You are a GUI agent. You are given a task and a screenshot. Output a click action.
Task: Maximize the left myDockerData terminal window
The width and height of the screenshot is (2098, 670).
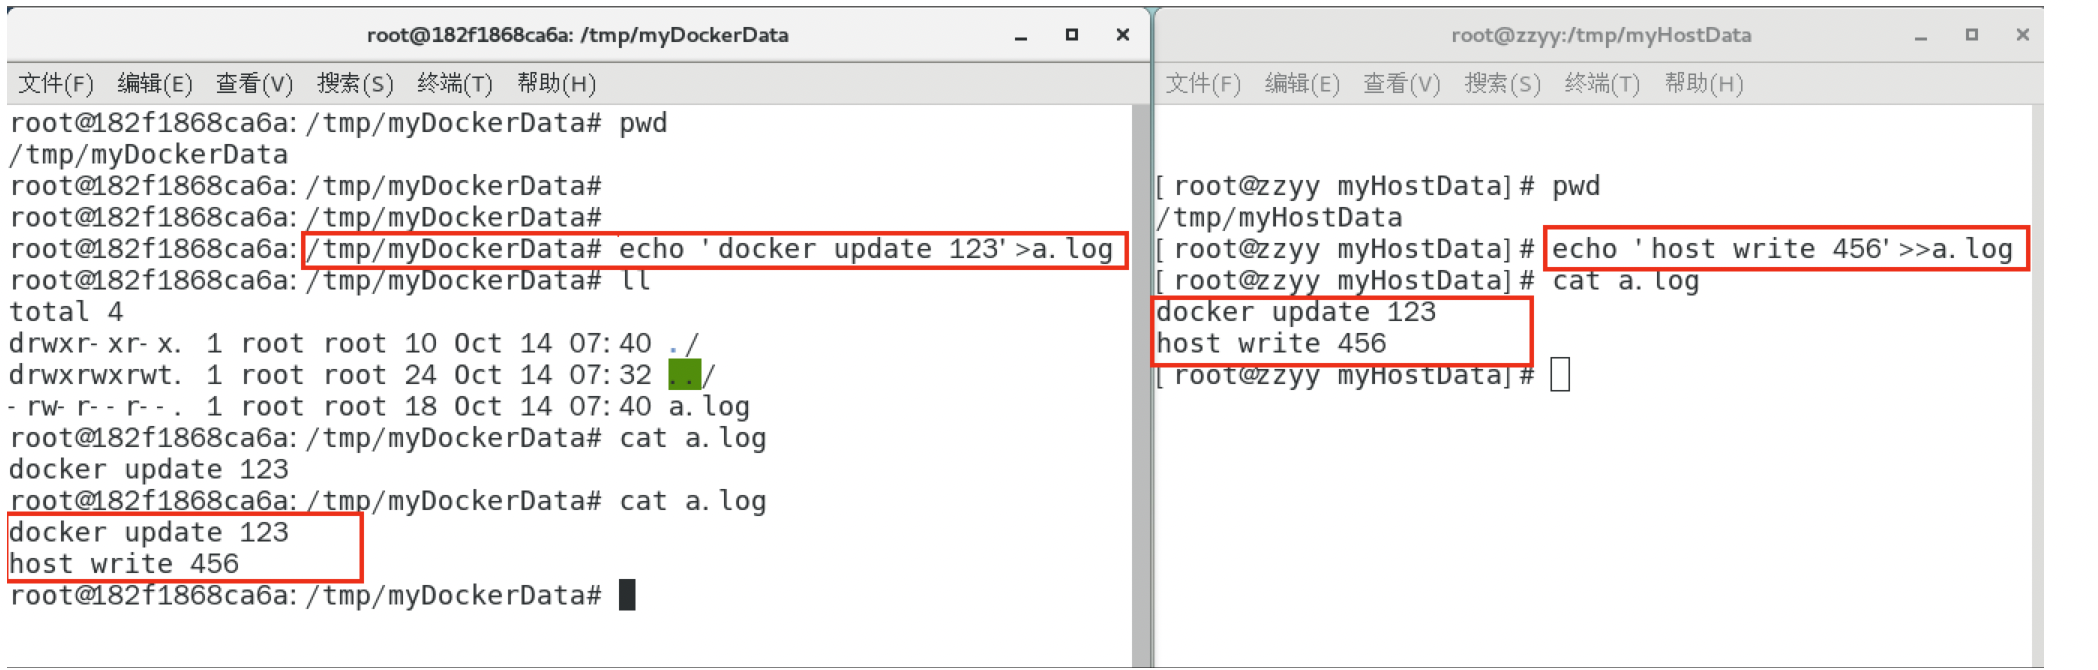pyautogui.click(x=1072, y=35)
